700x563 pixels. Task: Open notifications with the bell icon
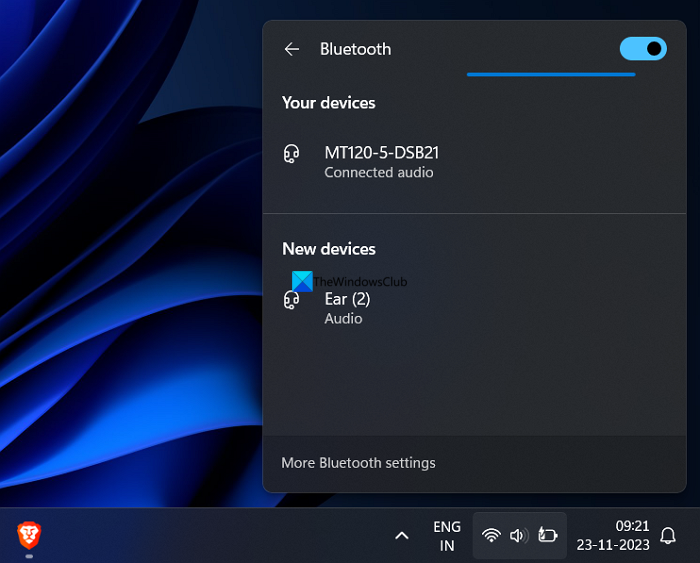pyautogui.click(x=668, y=535)
